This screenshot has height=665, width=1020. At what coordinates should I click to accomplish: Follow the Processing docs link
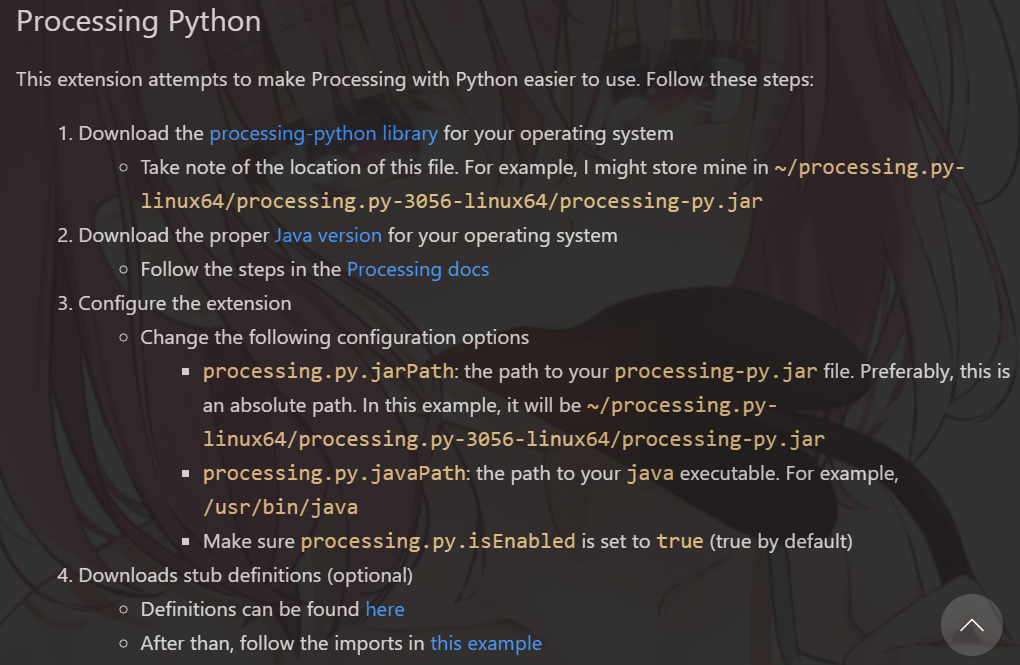pos(417,269)
